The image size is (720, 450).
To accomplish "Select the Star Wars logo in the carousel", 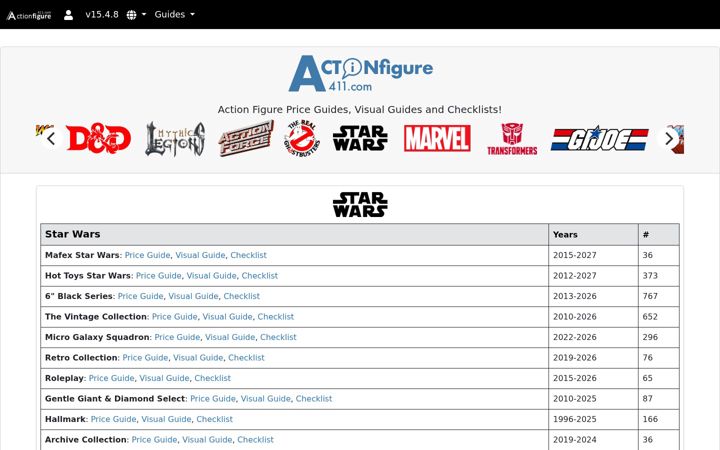I will point(360,139).
